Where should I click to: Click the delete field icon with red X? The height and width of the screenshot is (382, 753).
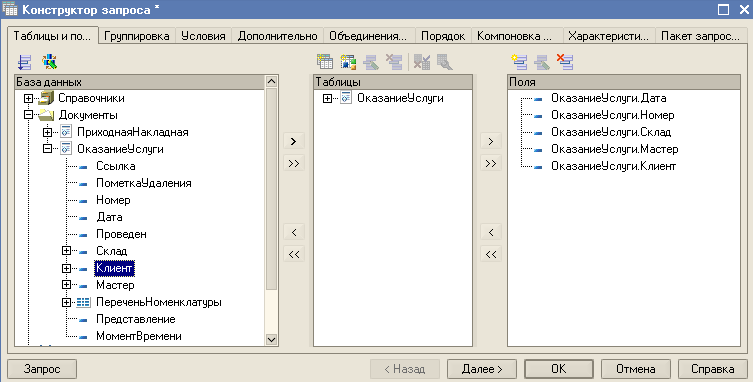pyautogui.click(x=565, y=62)
